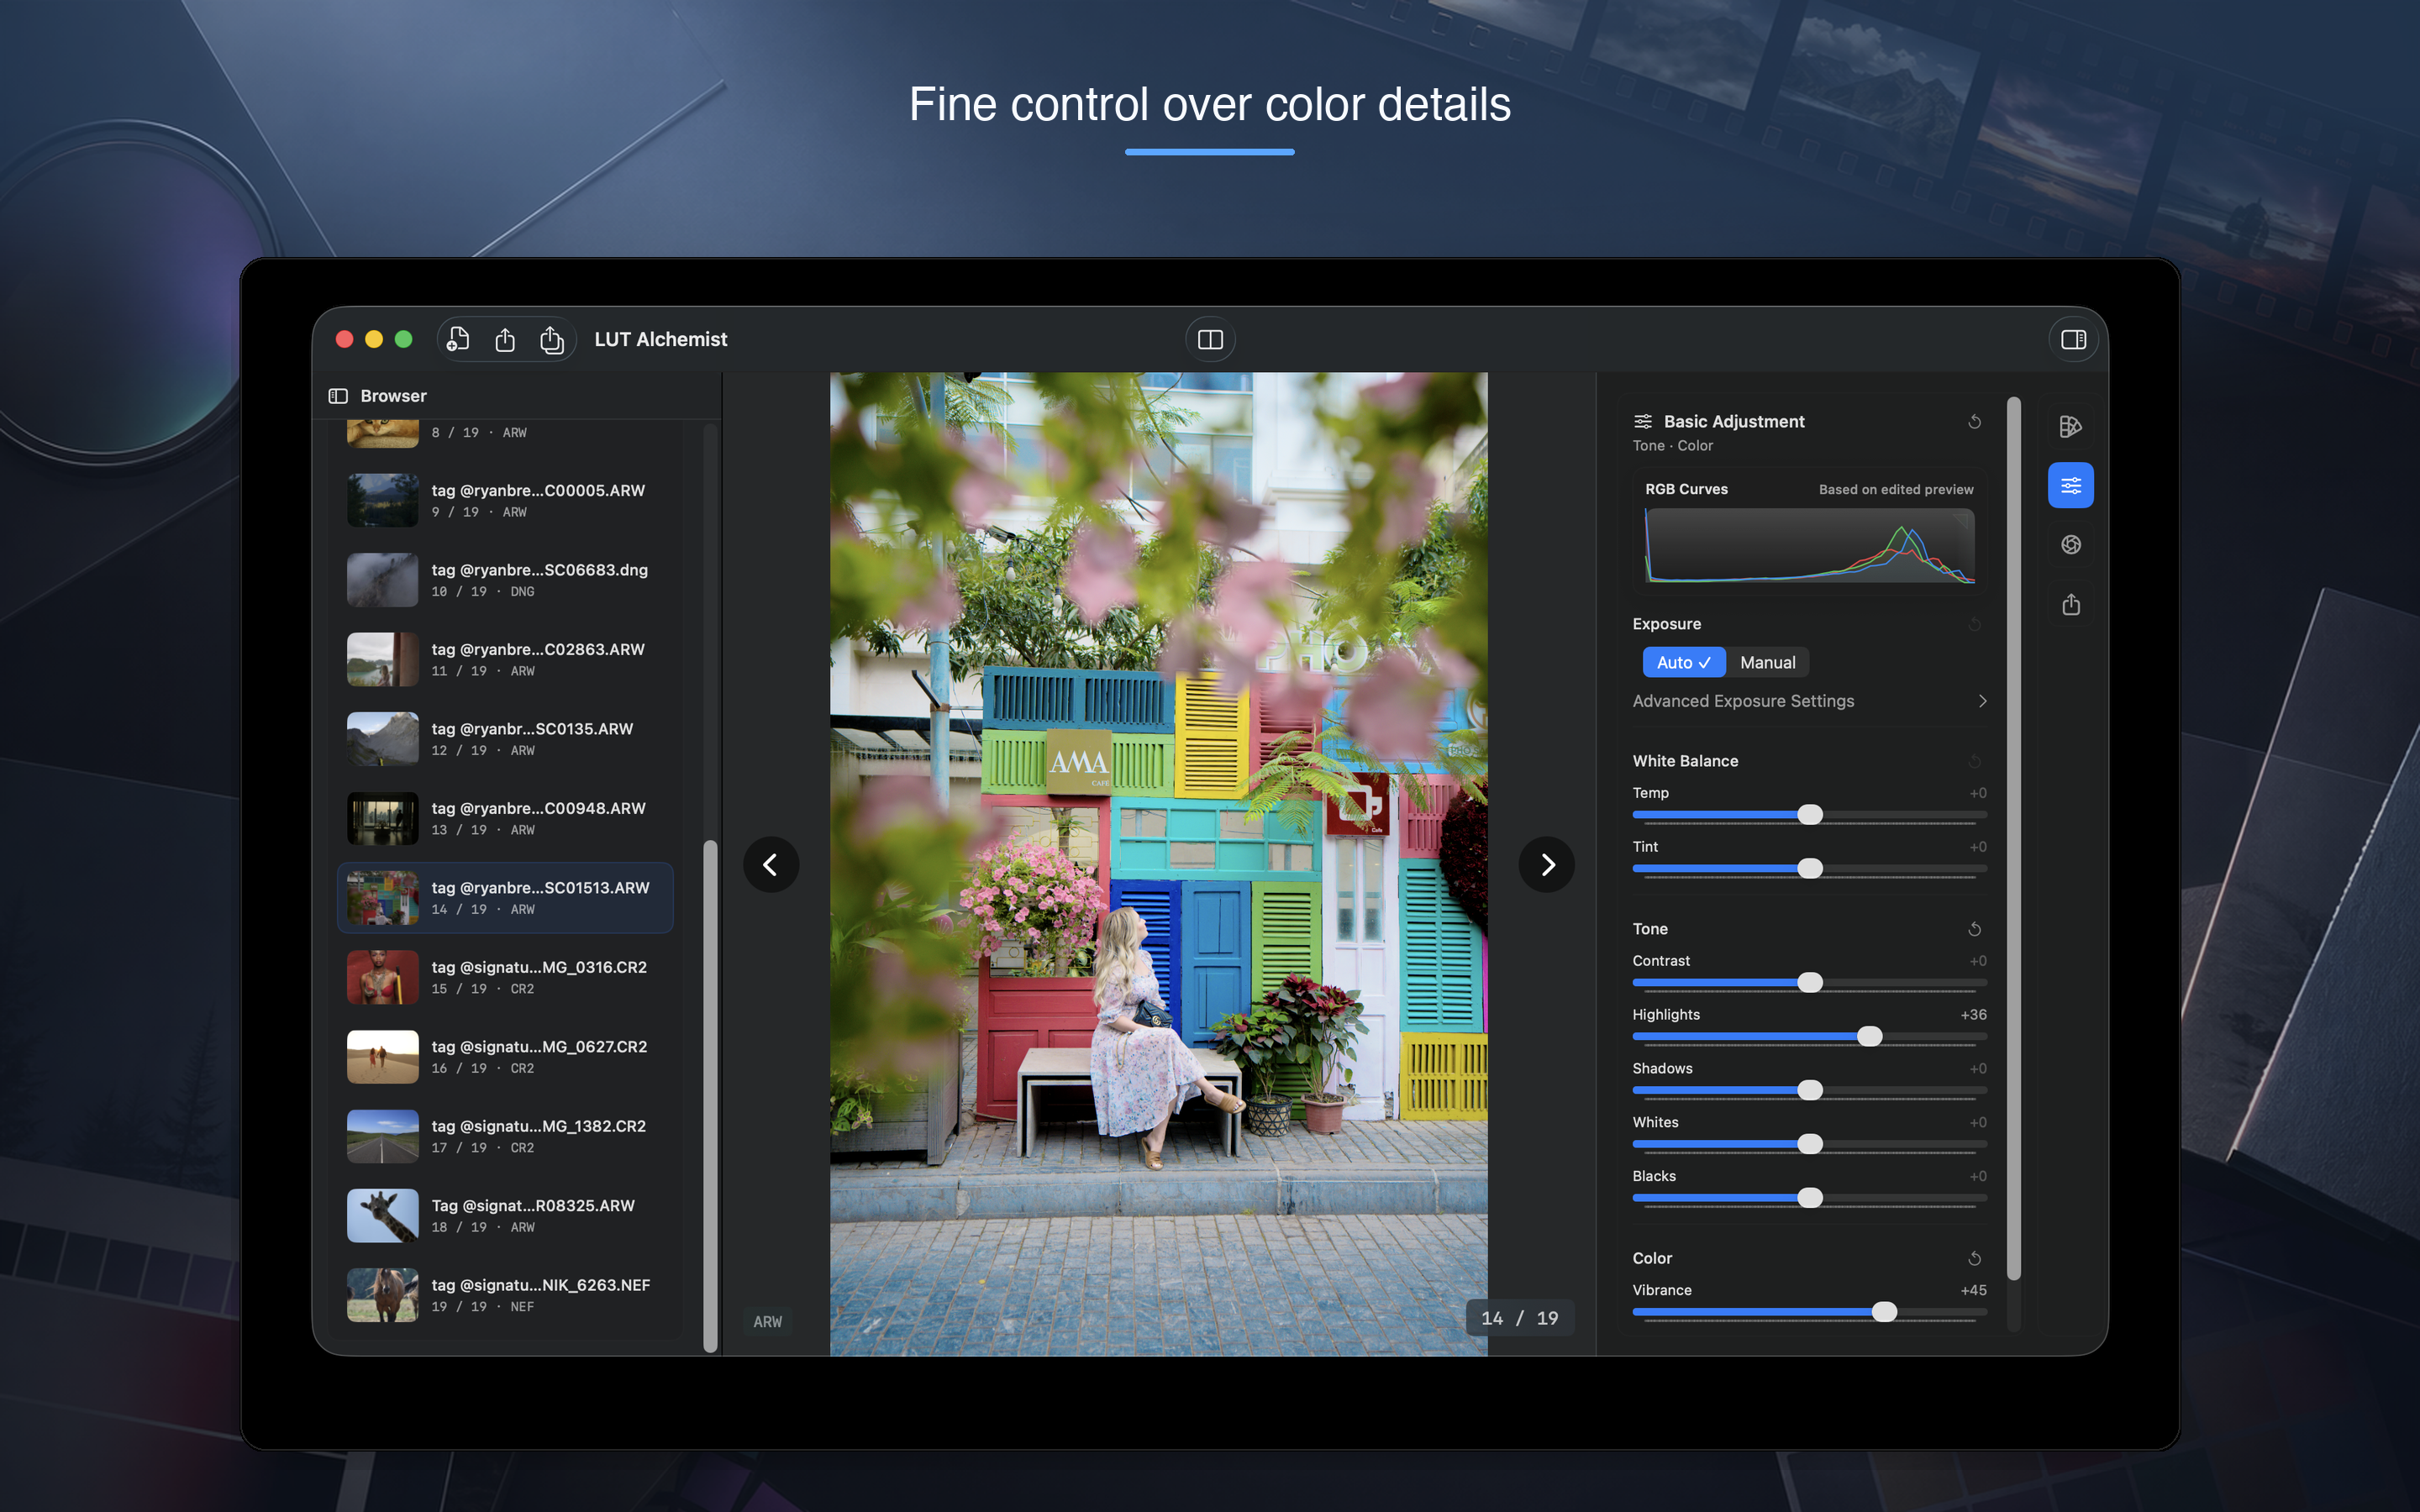Screen dimensions: 2420x1512
Task: Click the cat thumbnail labeled 8 / 19
Action: (x=382, y=434)
